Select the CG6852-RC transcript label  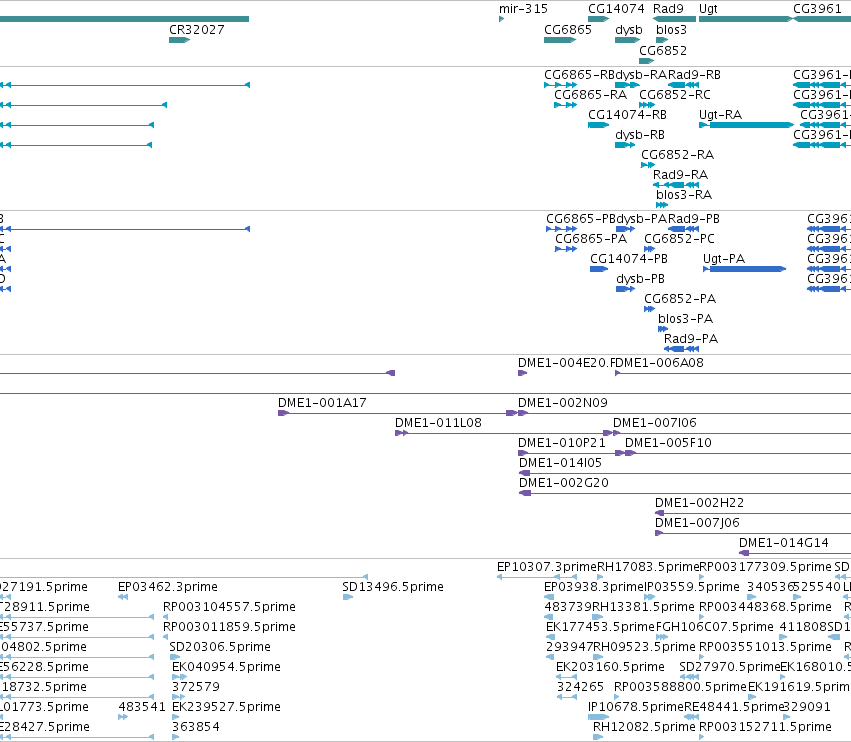click(675, 94)
